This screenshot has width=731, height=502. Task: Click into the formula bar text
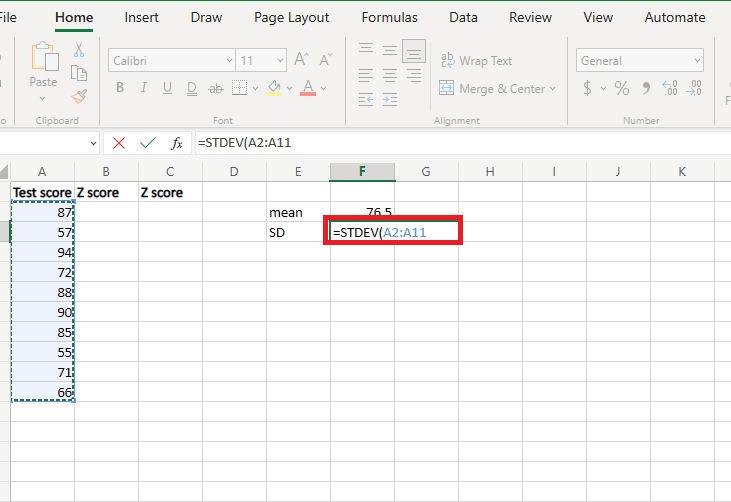pyautogui.click(x=244, y=143)
